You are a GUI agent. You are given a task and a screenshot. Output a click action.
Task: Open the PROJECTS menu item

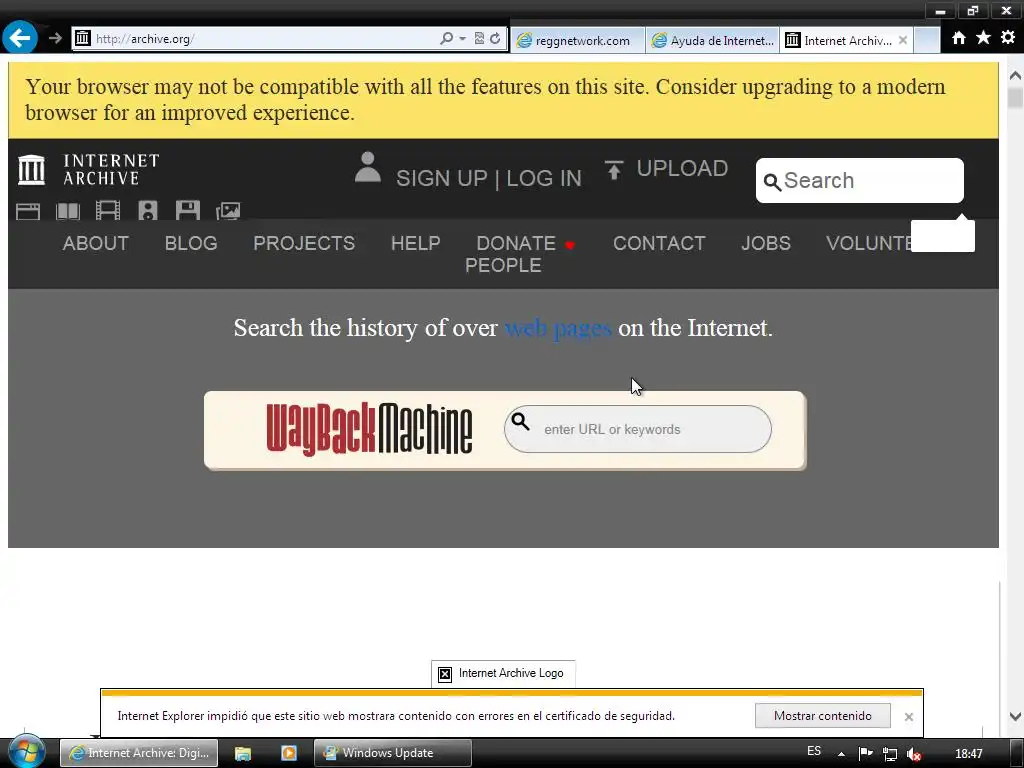pyautogui.click(x=304, y=244)
